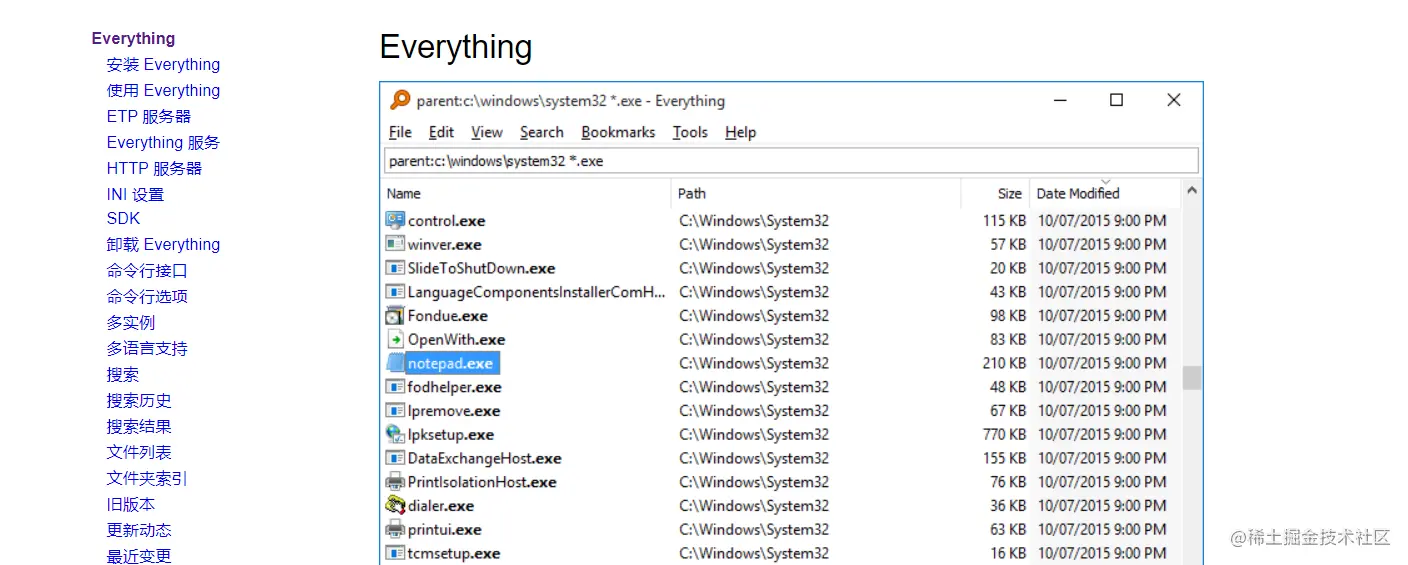This screenshot has height=565, width=1408.
Task: Click the SlideToShutDown.exe file icon
Action: coord(395,268)
